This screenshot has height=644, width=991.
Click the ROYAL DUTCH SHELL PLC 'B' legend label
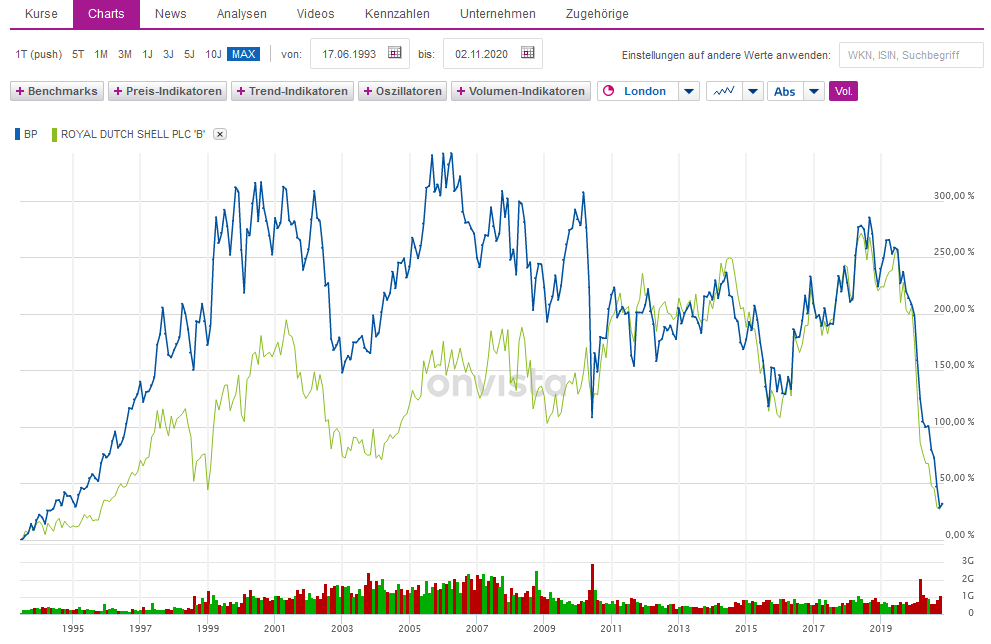(133, 134)
